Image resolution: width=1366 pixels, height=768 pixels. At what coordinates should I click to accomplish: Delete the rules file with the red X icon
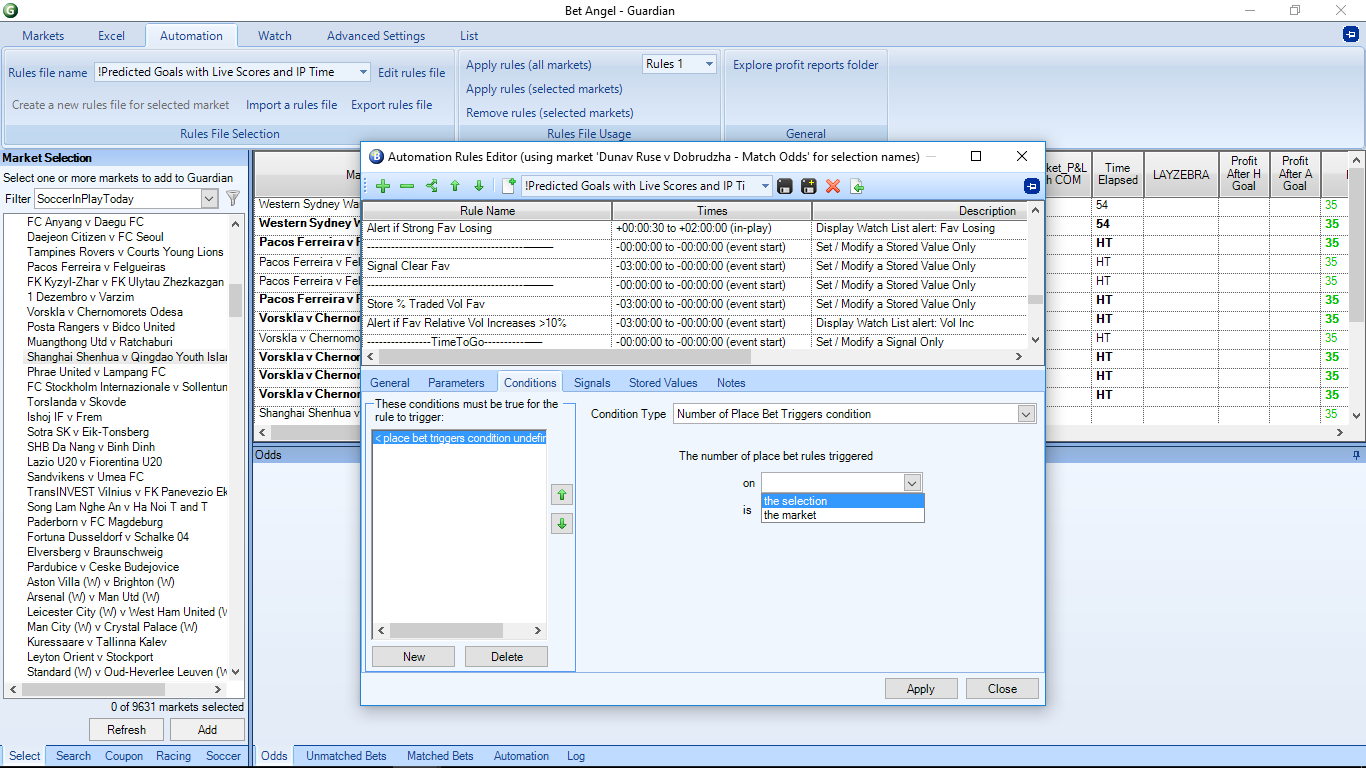pyautogui.click(x=833, y=186)
